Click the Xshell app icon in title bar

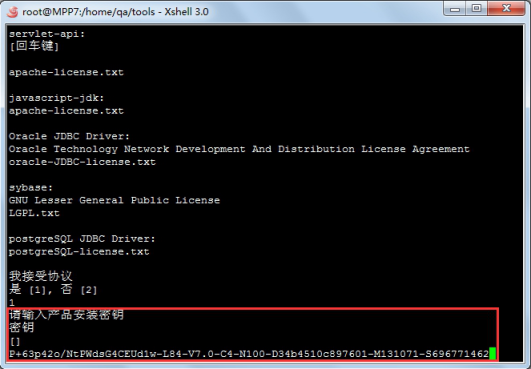click(x=13, y=12)
